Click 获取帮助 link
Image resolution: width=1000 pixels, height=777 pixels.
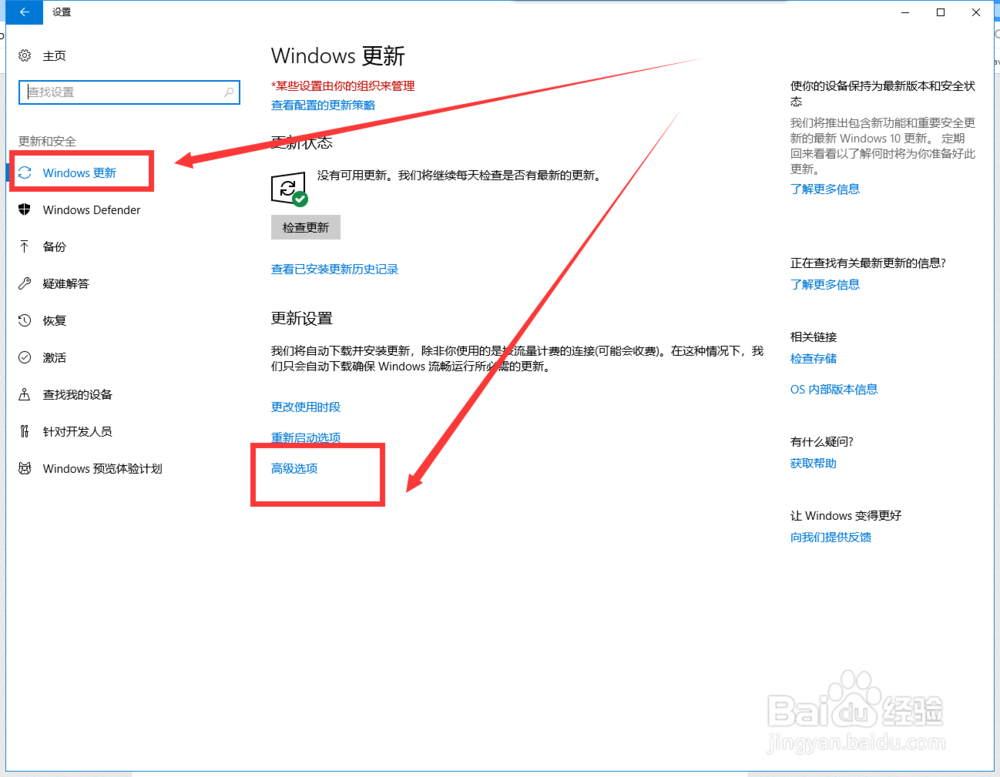tap(813, 463)
